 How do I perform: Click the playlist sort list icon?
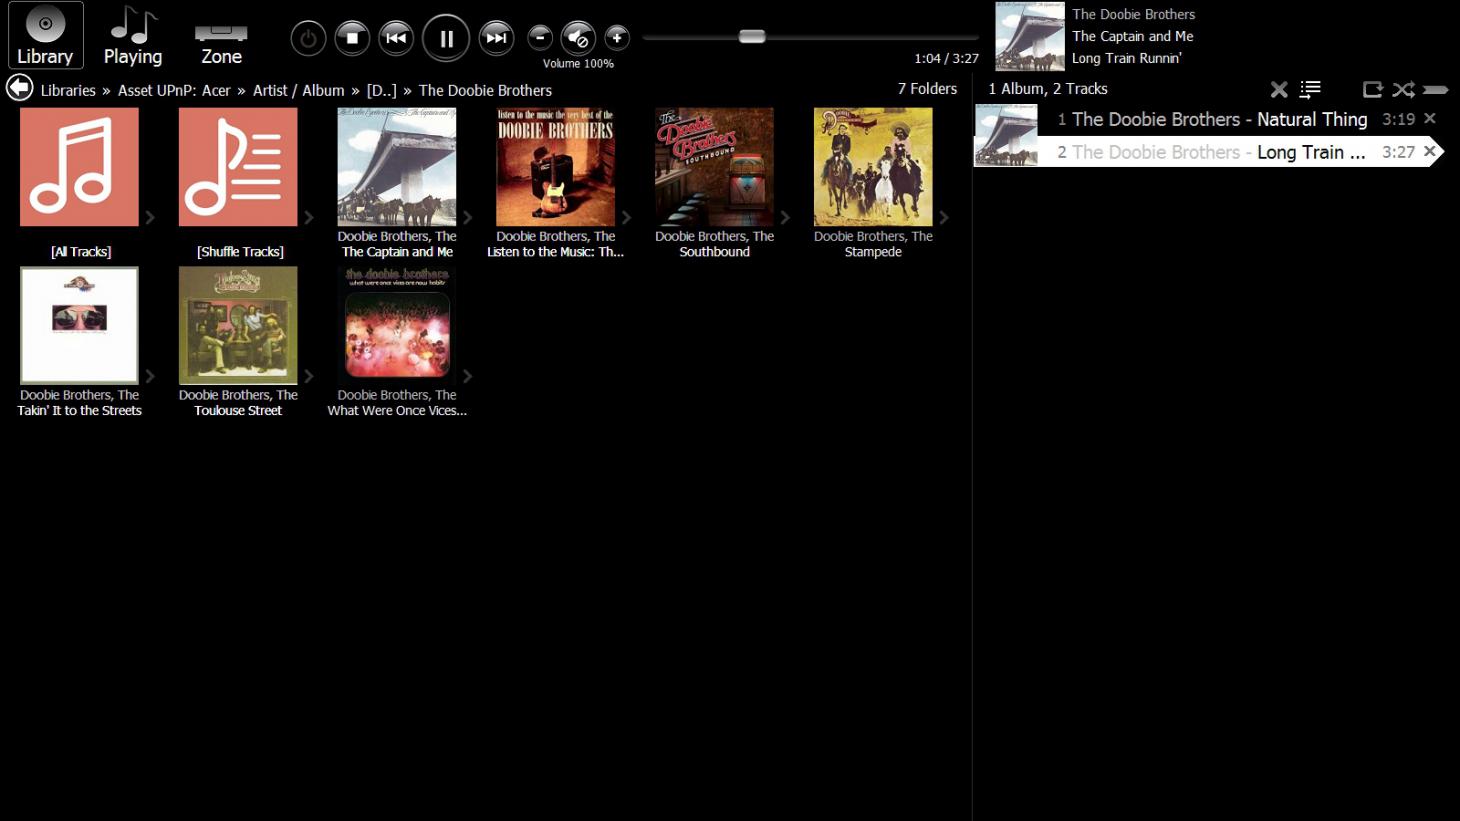click(1310, 89)
